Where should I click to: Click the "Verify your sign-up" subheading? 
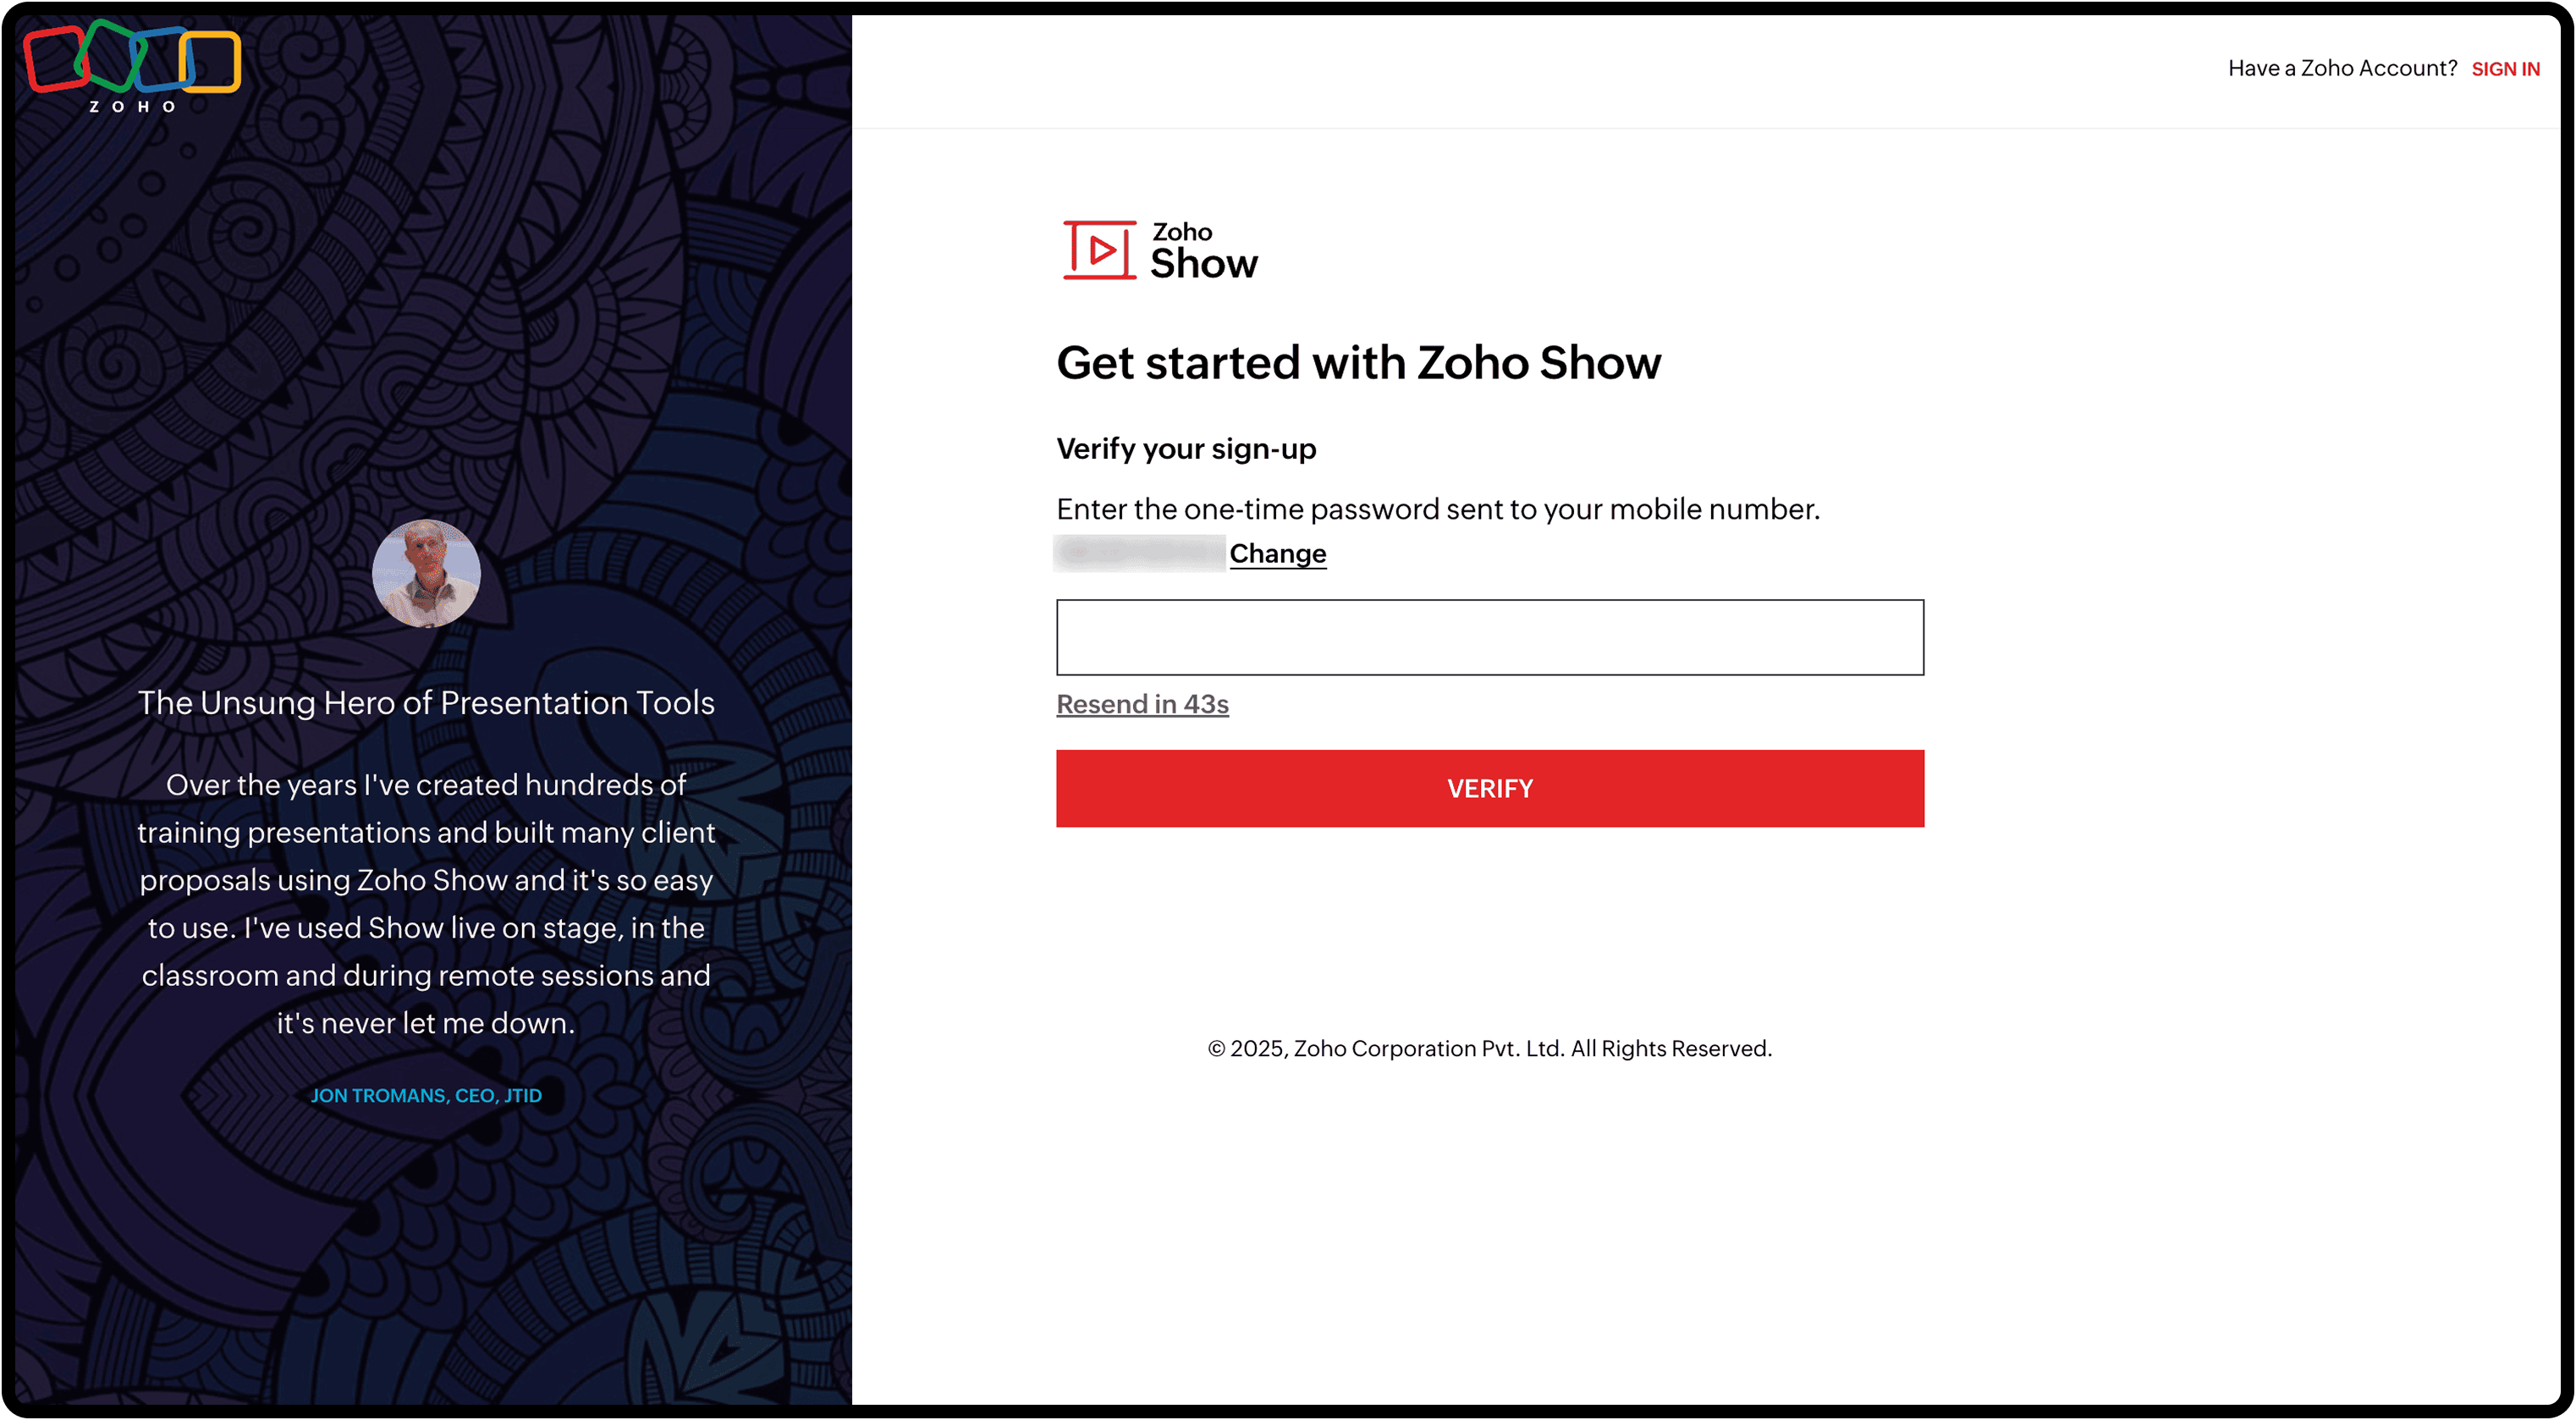pyautogui.click(x=1186, y=449)
